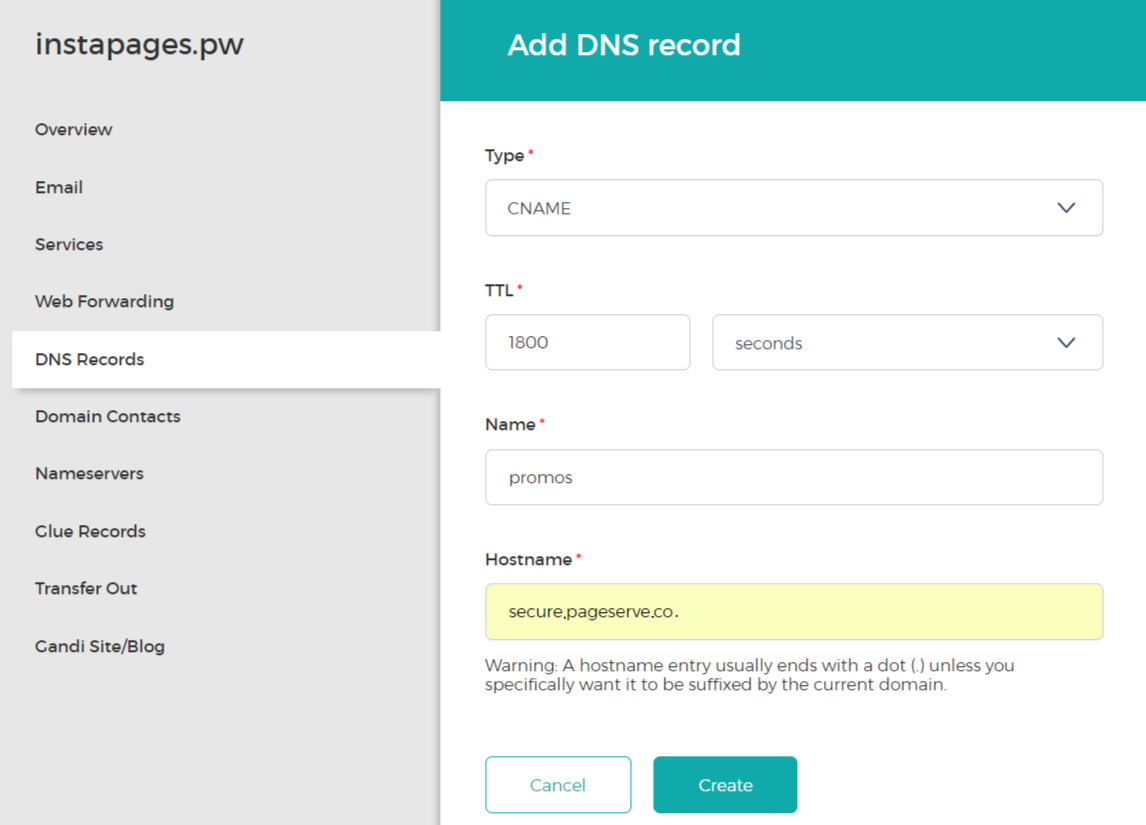Click the chevron arrow in seconds selector

click(1066, 343)
